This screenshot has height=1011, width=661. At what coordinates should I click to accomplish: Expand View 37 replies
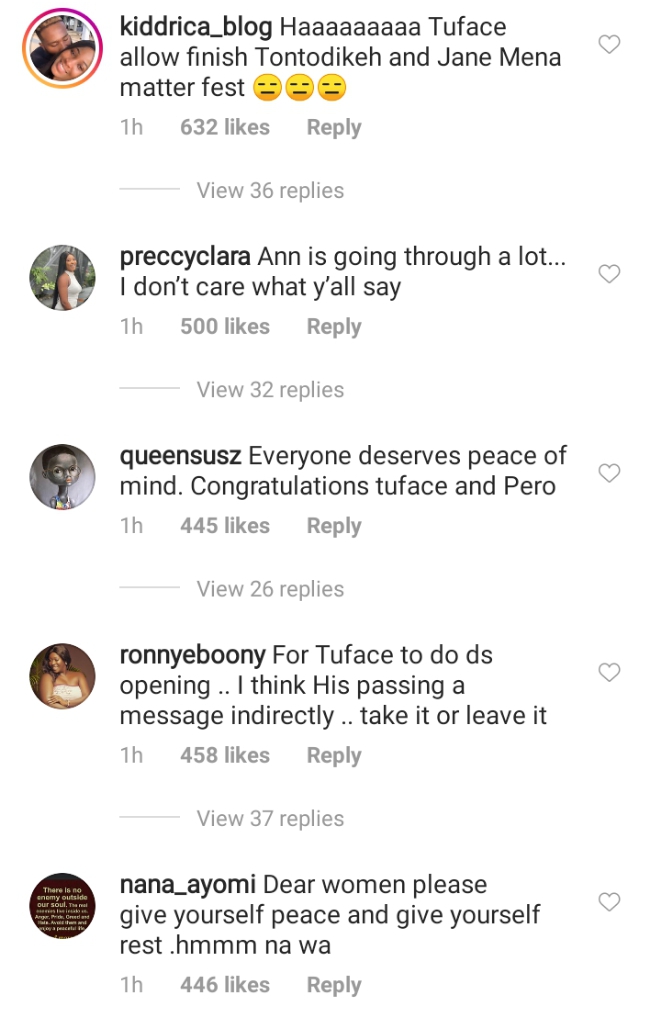point(270,818)
